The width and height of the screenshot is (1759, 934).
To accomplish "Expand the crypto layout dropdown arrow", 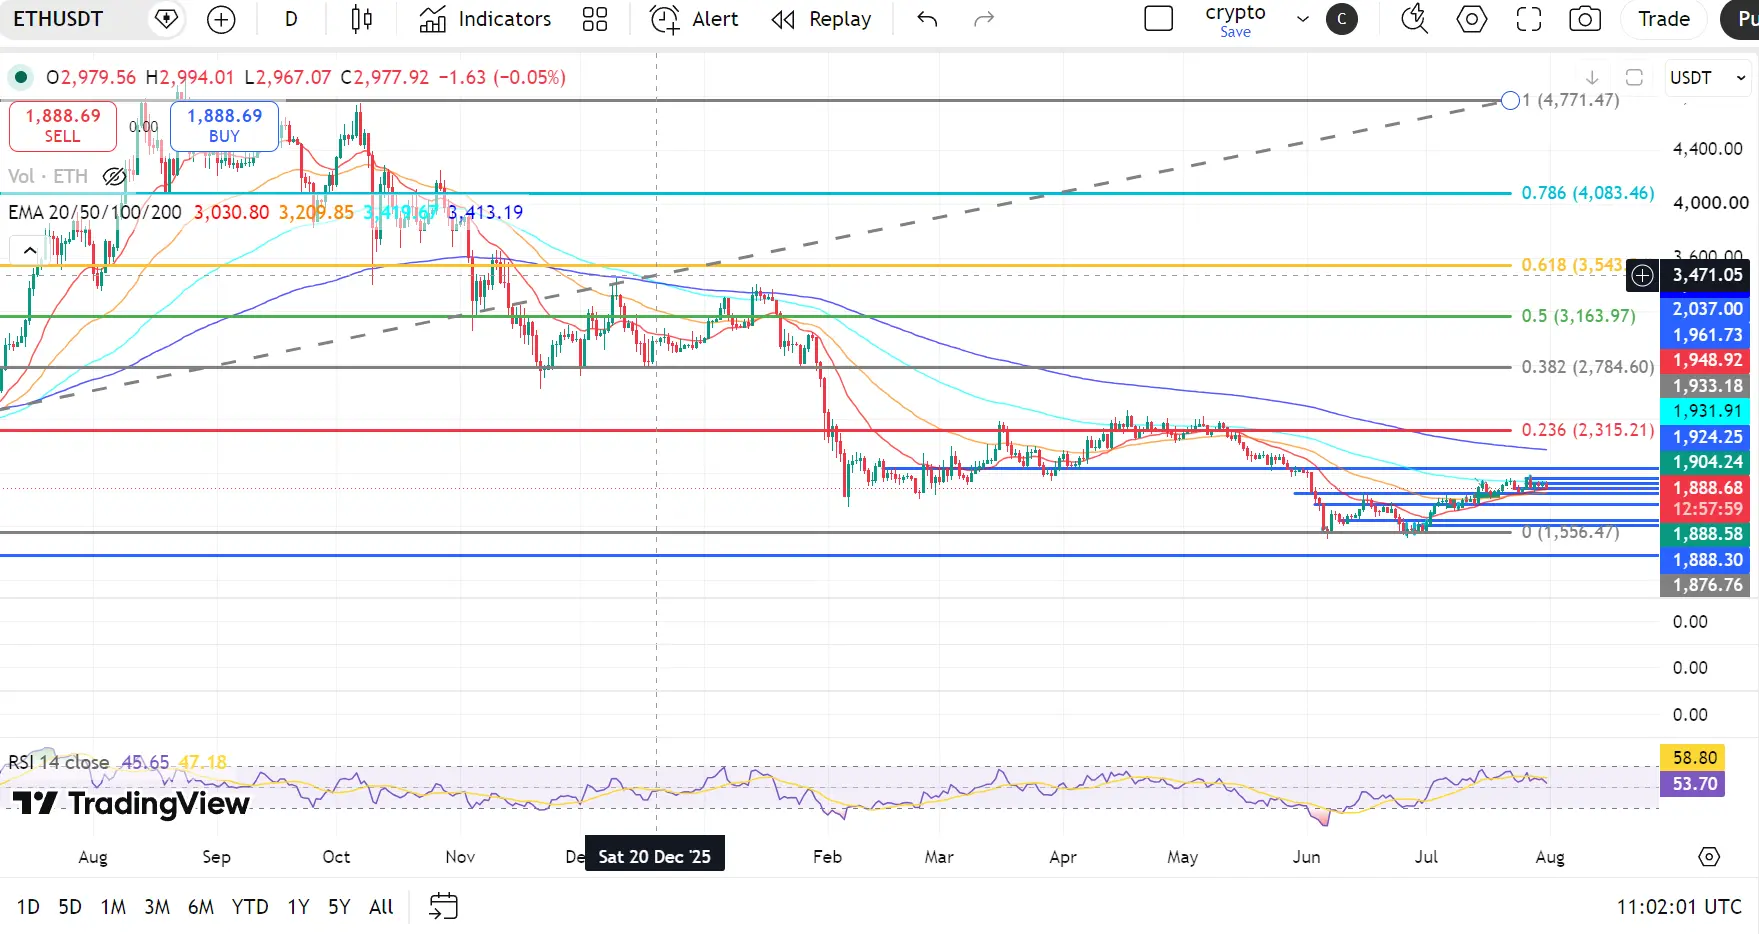I will pyautogui.click(x=1302, y=19).
